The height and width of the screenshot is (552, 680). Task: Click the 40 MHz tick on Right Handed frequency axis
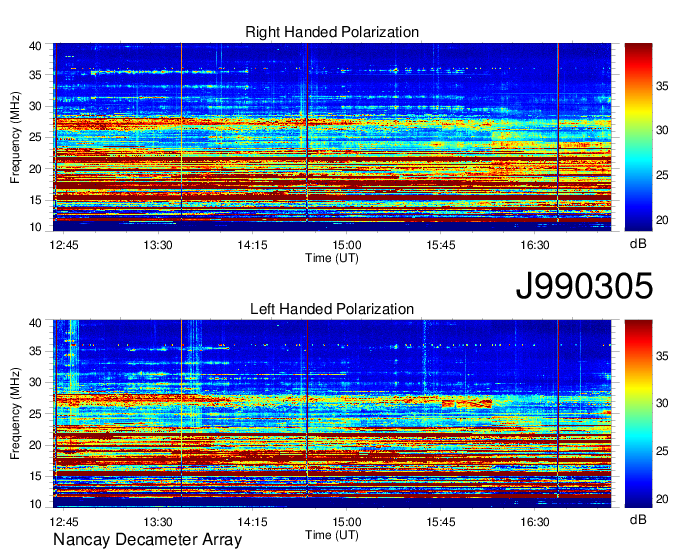tap(35, 46)
